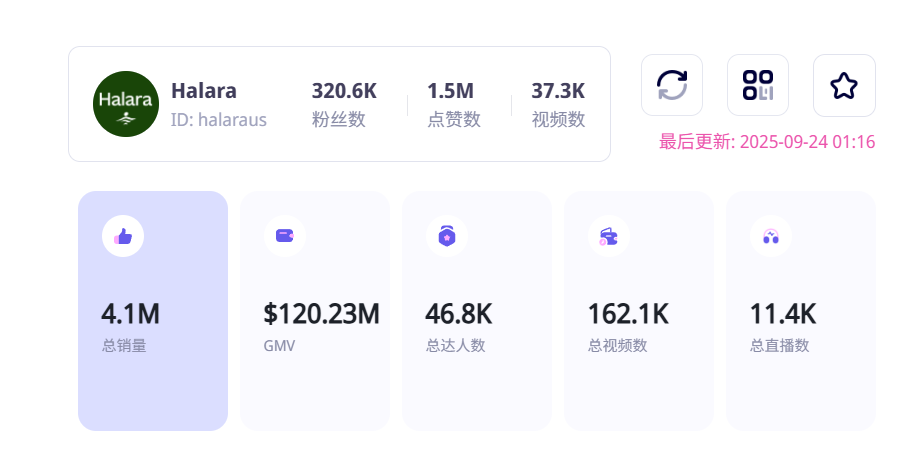Screen dimensions: 903x465
Task: Open the QR code scan icon
Action: tap(758, 85)
